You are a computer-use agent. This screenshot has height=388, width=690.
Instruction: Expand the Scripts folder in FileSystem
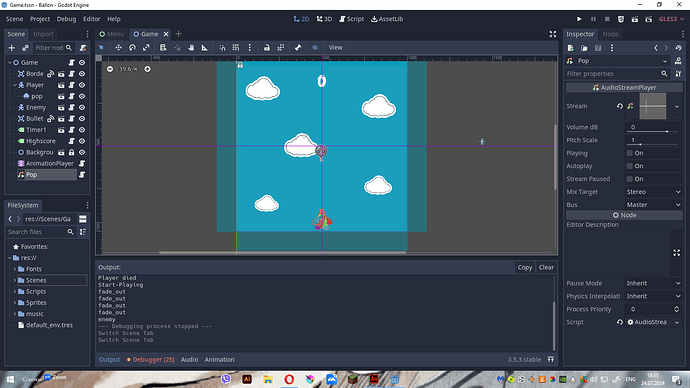pyautogui.click(x=15, y=291)
